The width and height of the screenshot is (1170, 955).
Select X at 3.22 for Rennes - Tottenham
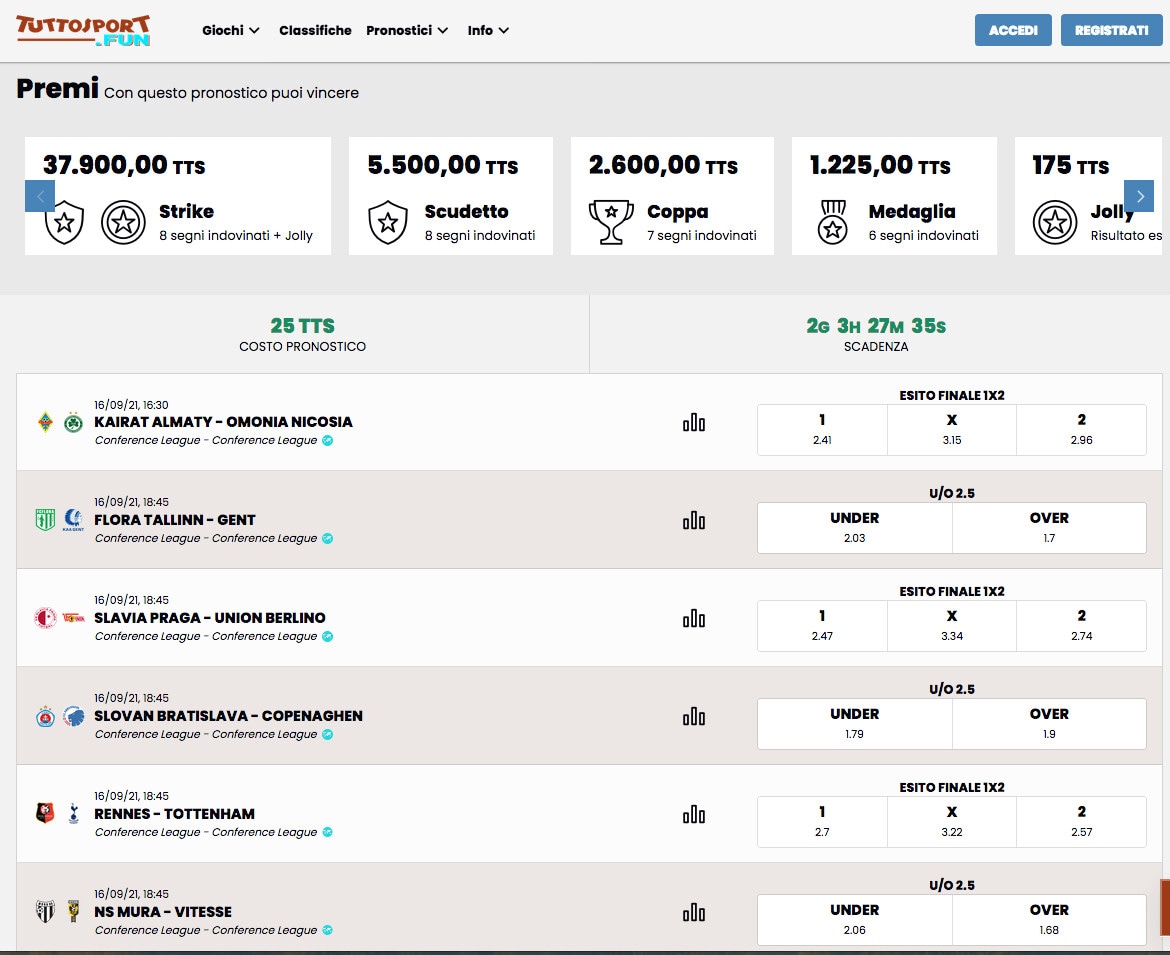coord(951,821)
